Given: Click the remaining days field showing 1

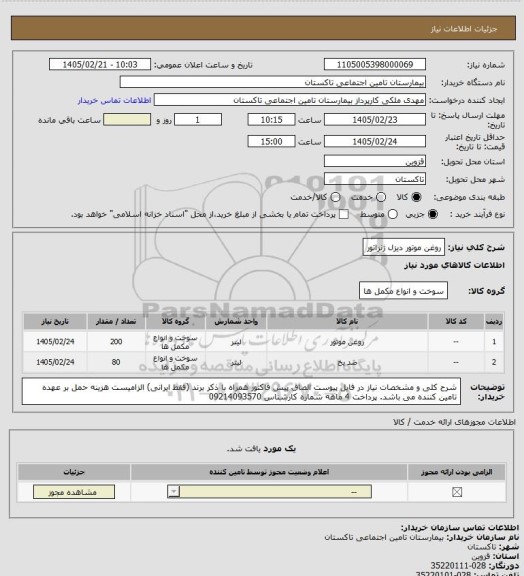Looking at the screenshot, I should click(198, 120).
